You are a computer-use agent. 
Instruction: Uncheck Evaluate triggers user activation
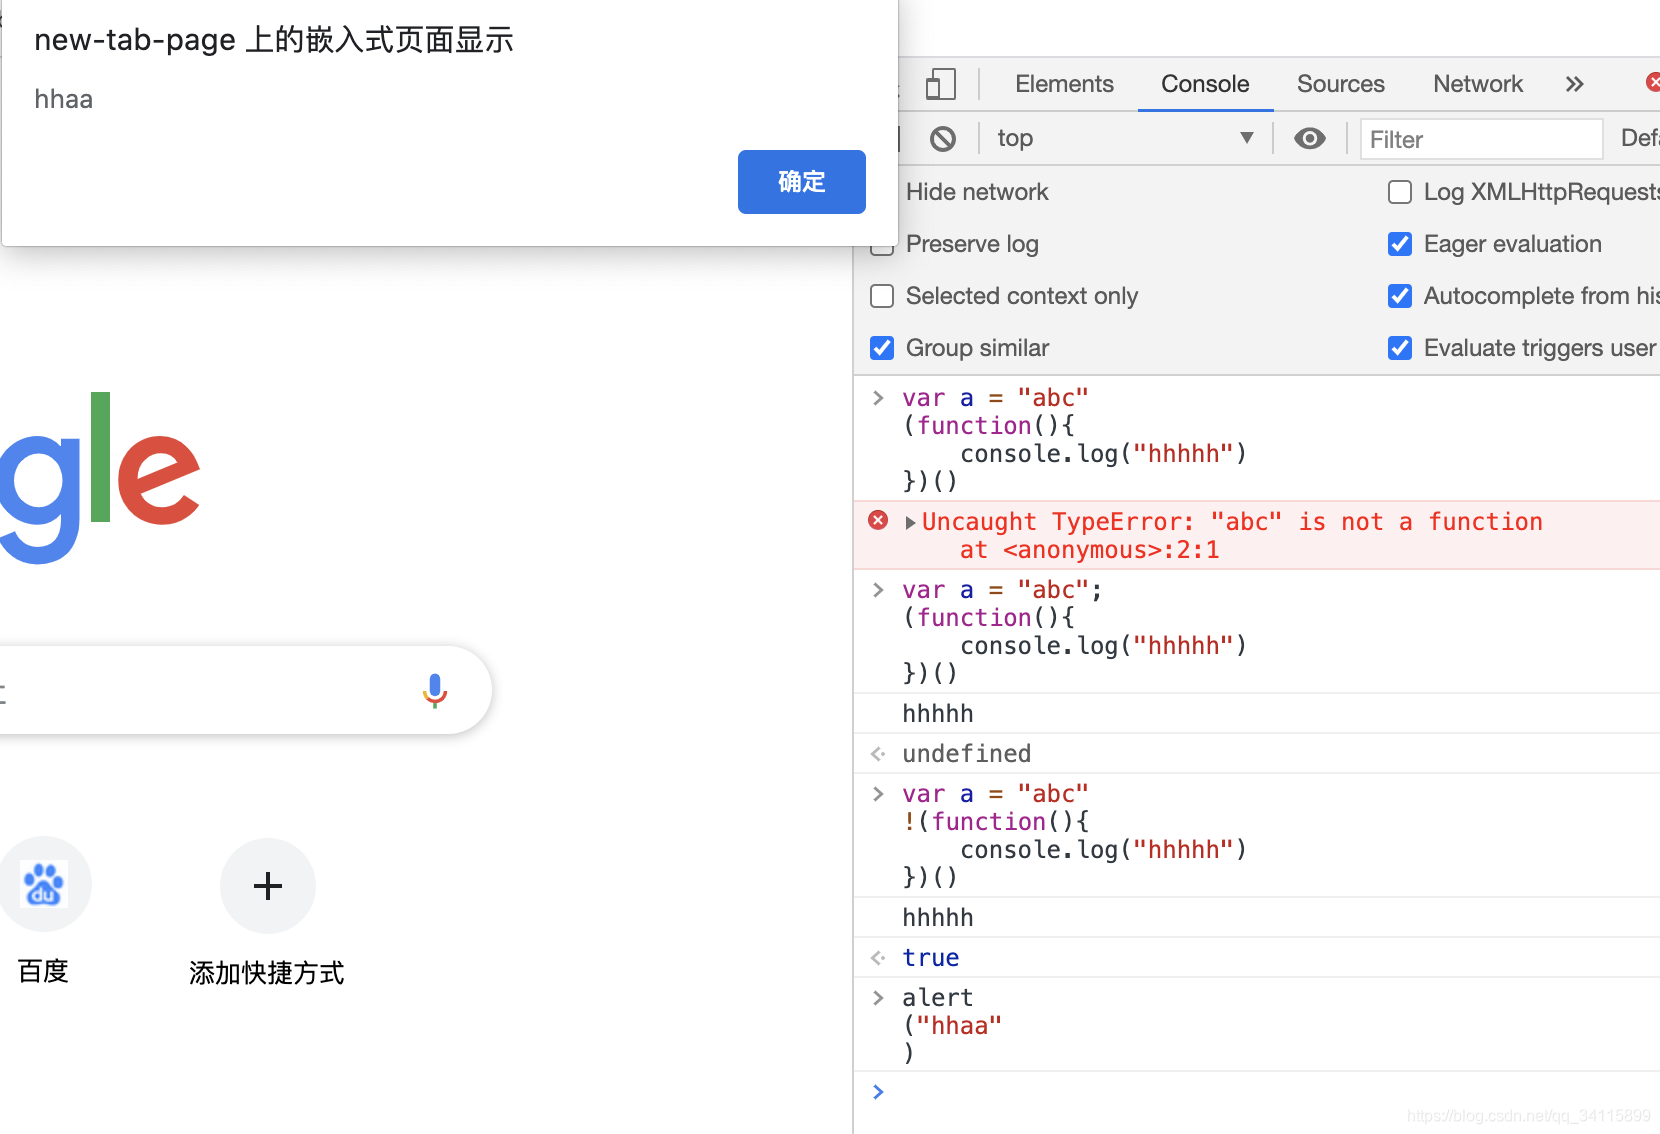click(x=1400, y=348)
